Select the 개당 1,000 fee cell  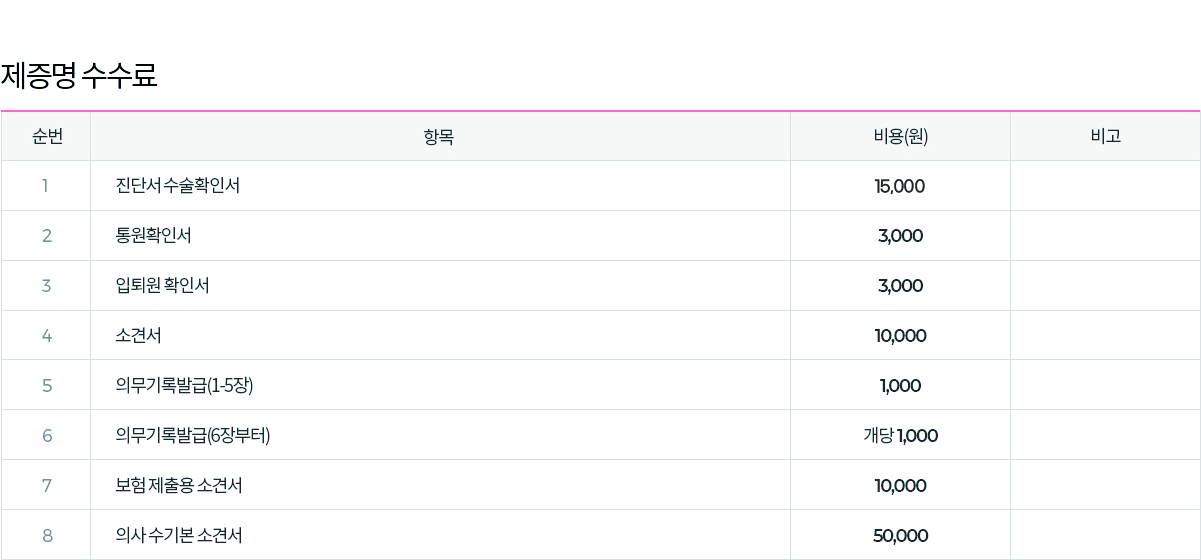pyautogui.click(x=900, y=436)
